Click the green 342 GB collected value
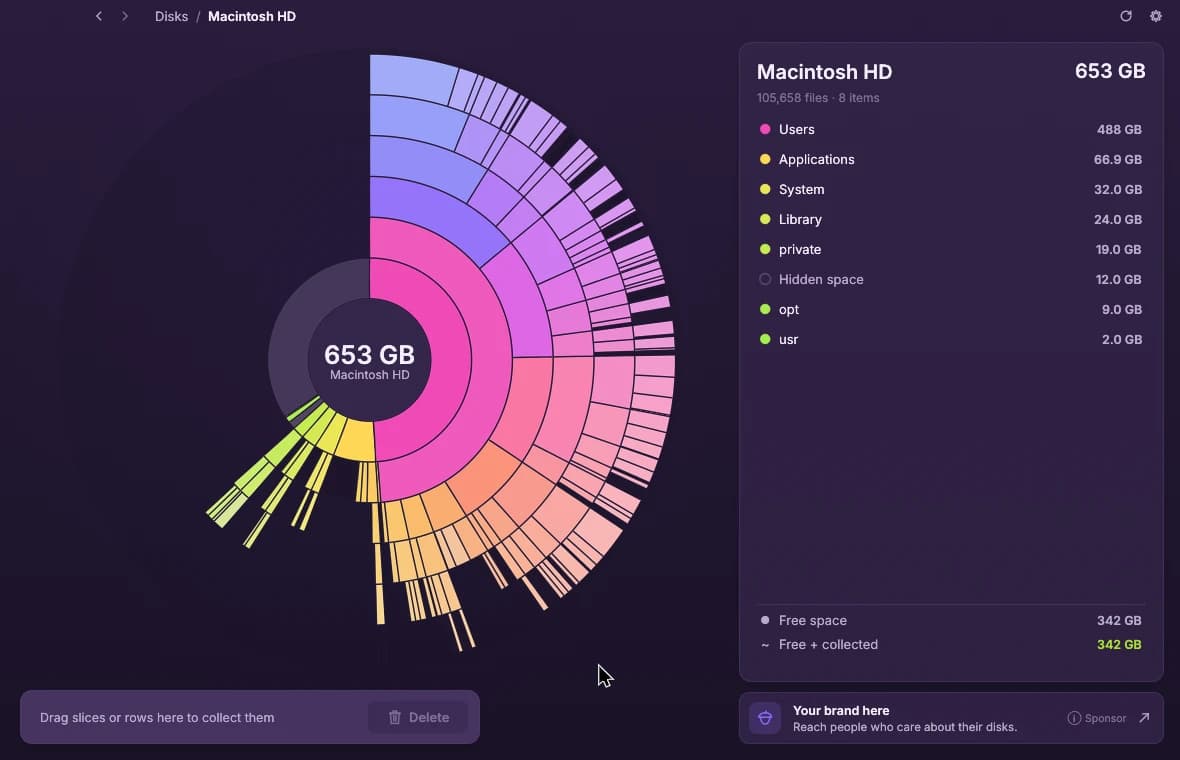The image size is (1180, 760). (1119, 645)
